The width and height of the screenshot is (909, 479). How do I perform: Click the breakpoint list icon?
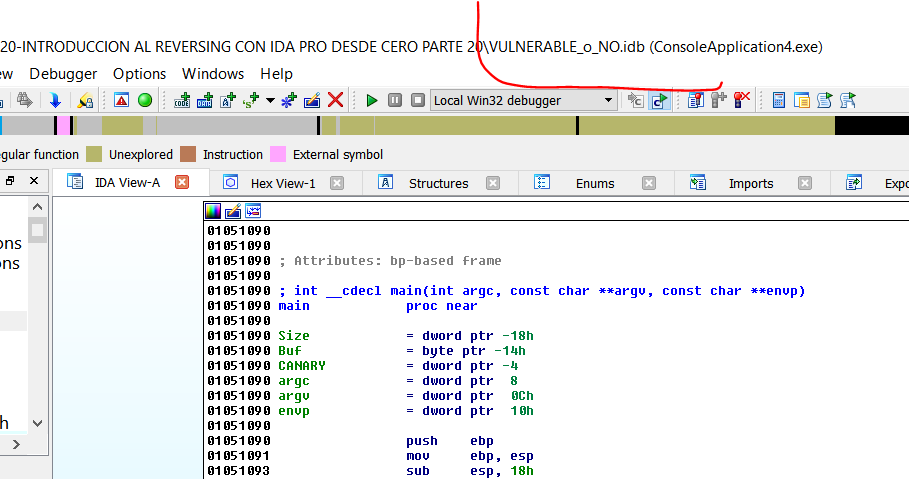697,100
